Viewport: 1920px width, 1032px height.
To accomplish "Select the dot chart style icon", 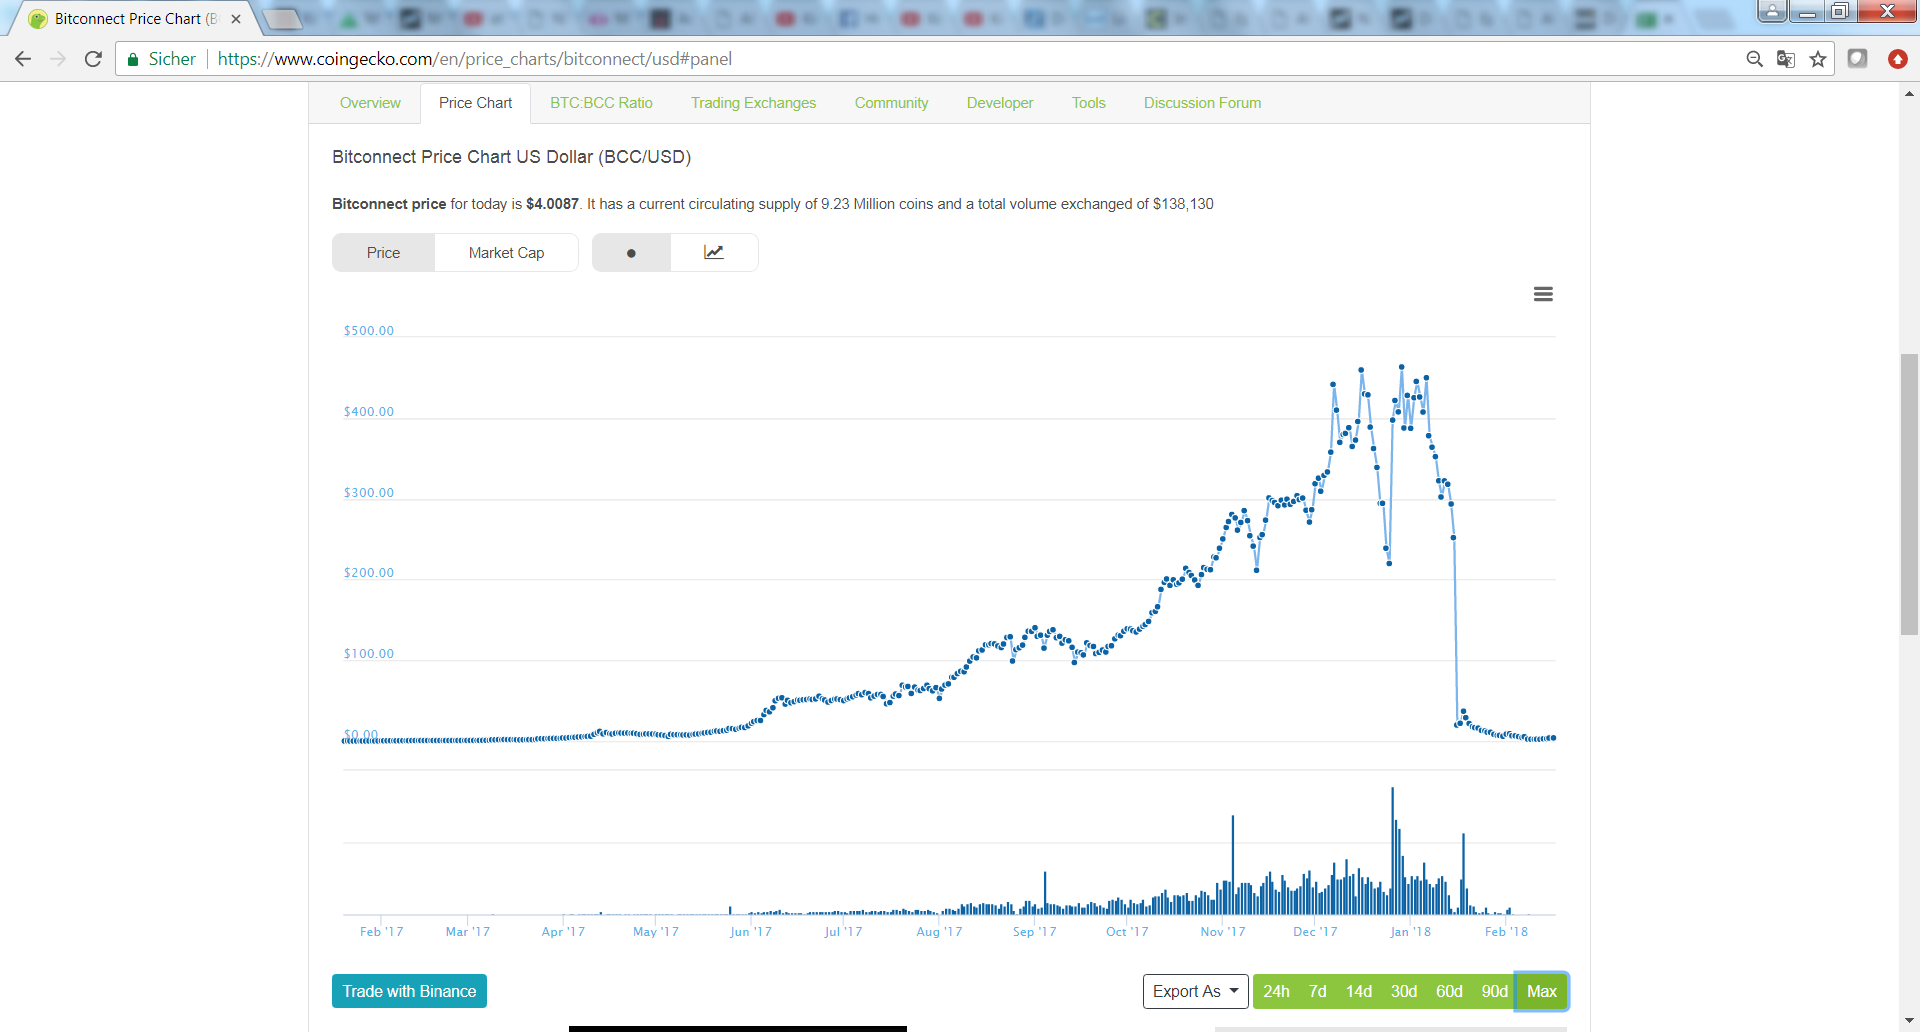I will click(x=631, y=253).
